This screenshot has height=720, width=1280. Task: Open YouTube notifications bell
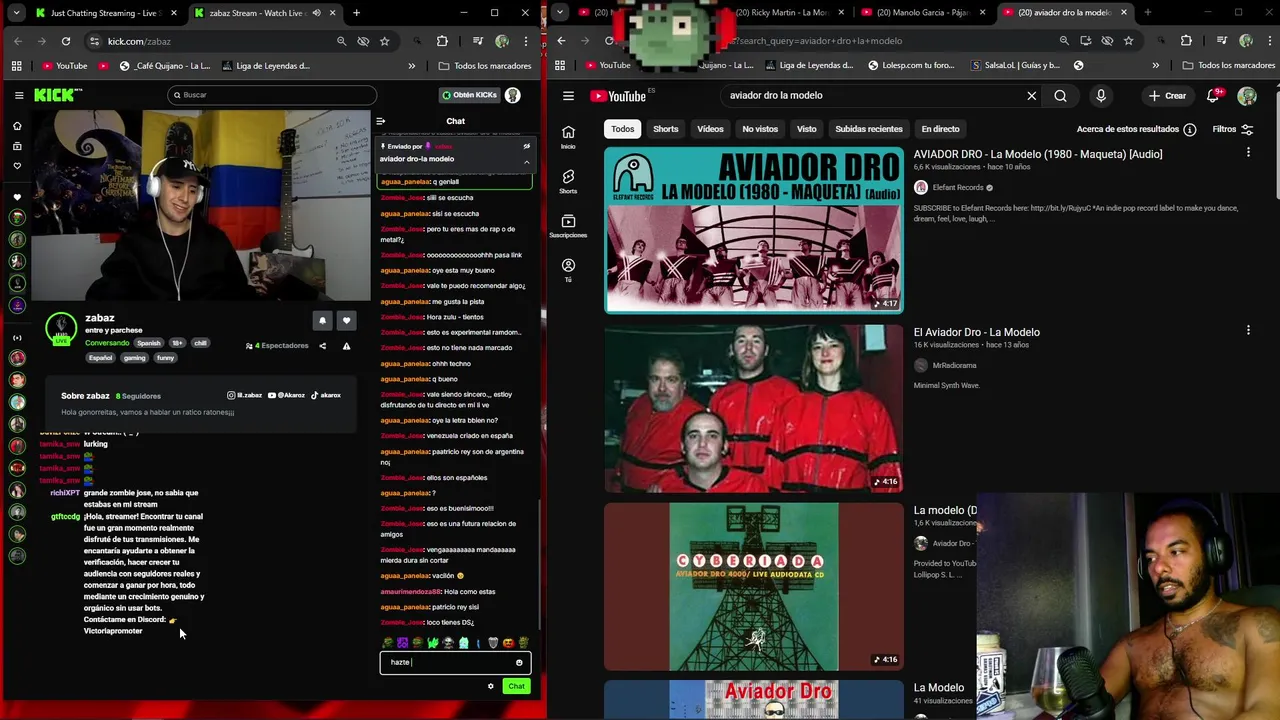coord(1213,96)
